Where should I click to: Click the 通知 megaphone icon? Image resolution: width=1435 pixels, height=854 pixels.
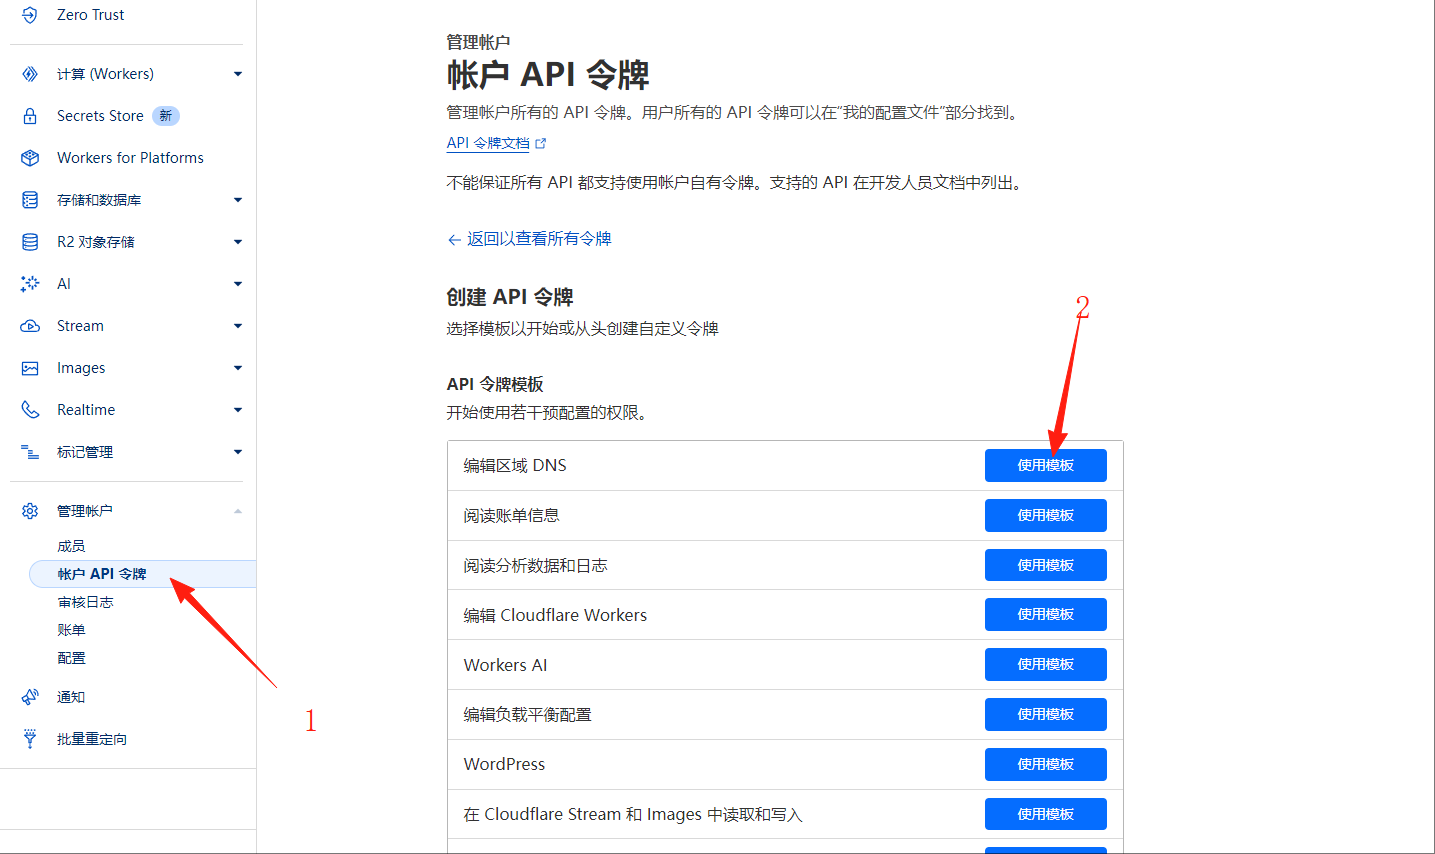pos(30,697)
